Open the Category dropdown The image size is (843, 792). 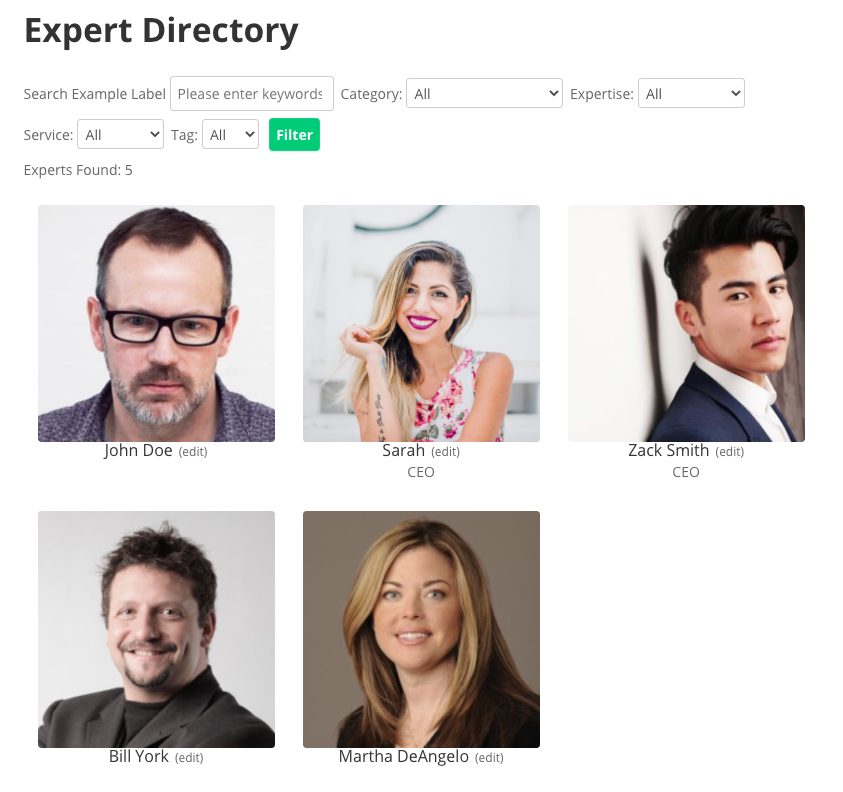coord(484,94)
